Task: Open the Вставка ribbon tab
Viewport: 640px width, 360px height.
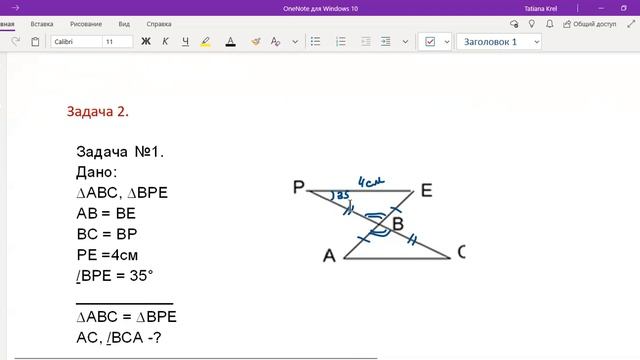Action: 42,24
